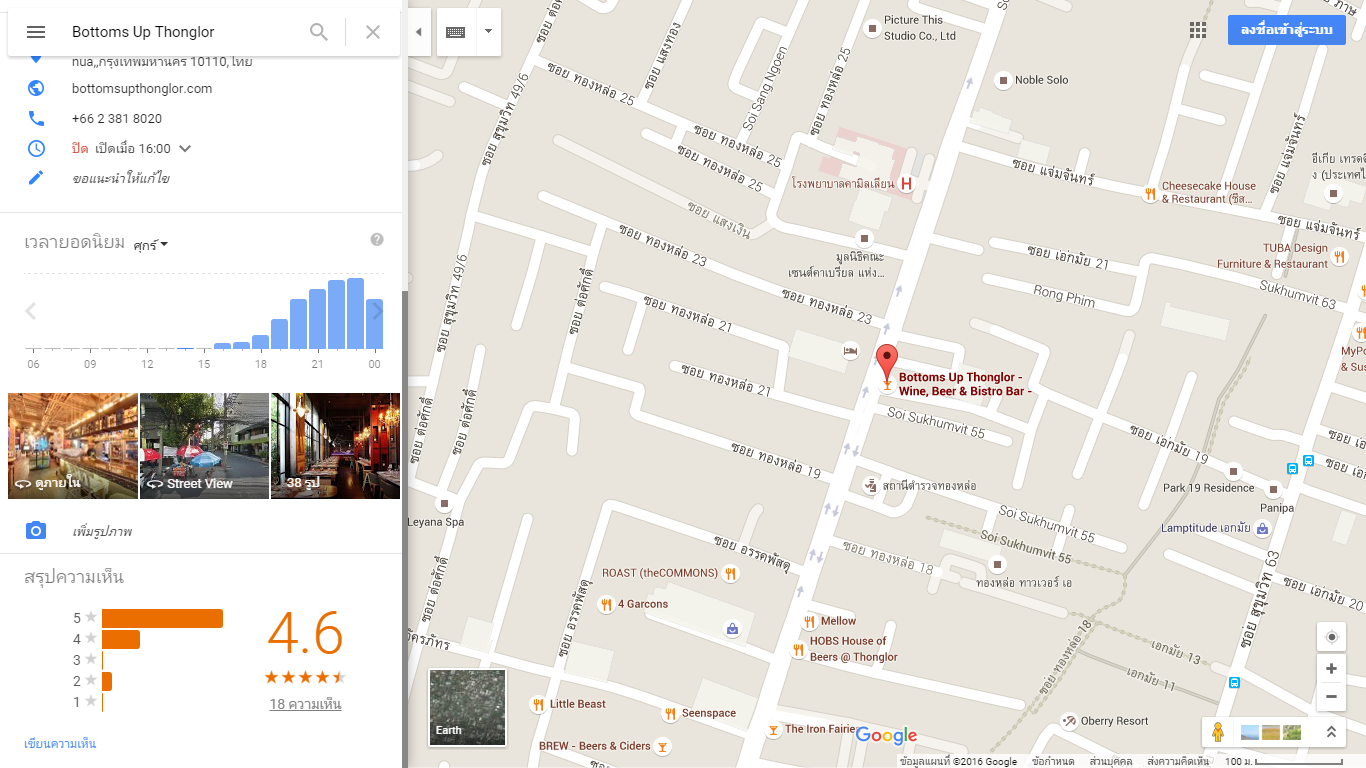
Task: Click the Little Beast restaurant marker
Action: click(538, 704)
